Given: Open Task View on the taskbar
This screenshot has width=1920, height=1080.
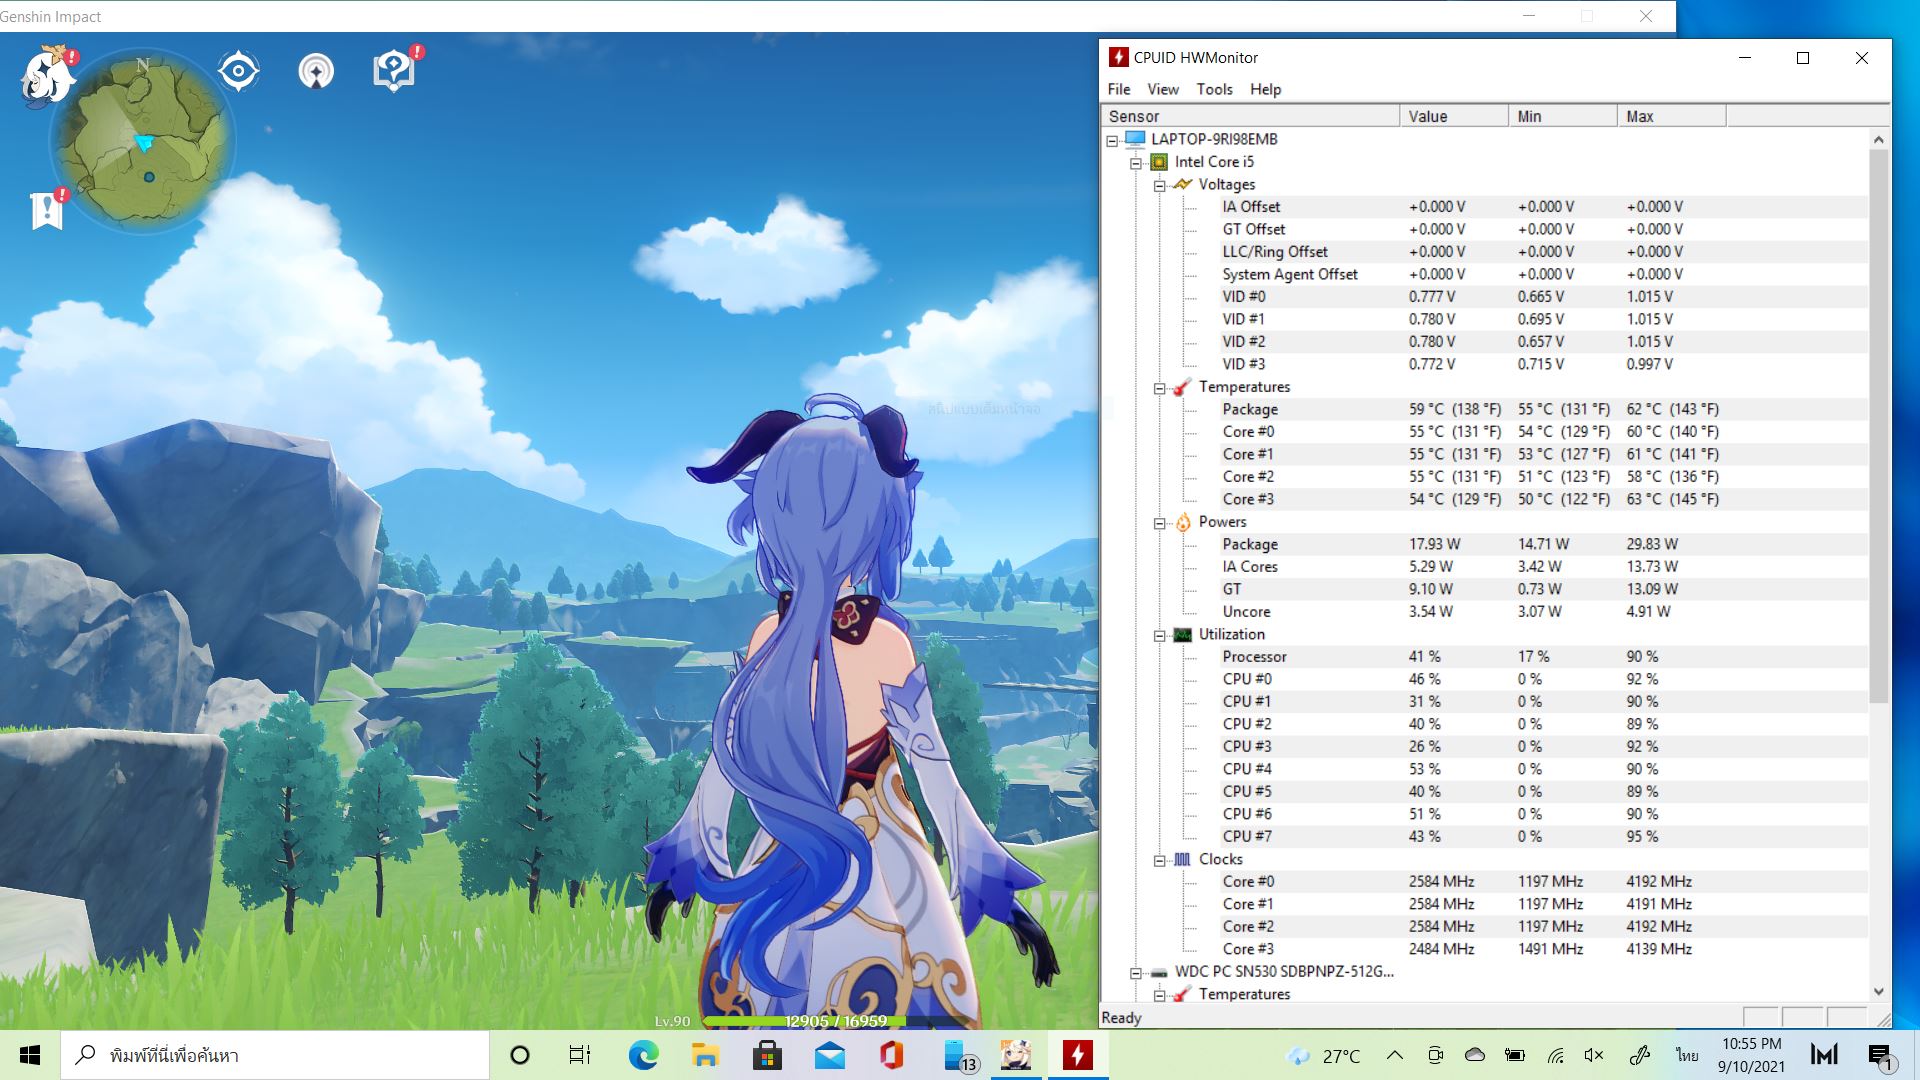Looking at the screenshot, I should pyautogui.click(x=580, y=1055).
